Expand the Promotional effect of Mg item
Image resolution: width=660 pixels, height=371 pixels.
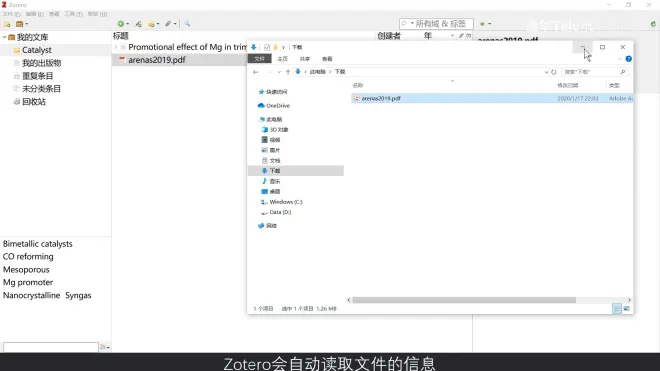coord(116,47)
